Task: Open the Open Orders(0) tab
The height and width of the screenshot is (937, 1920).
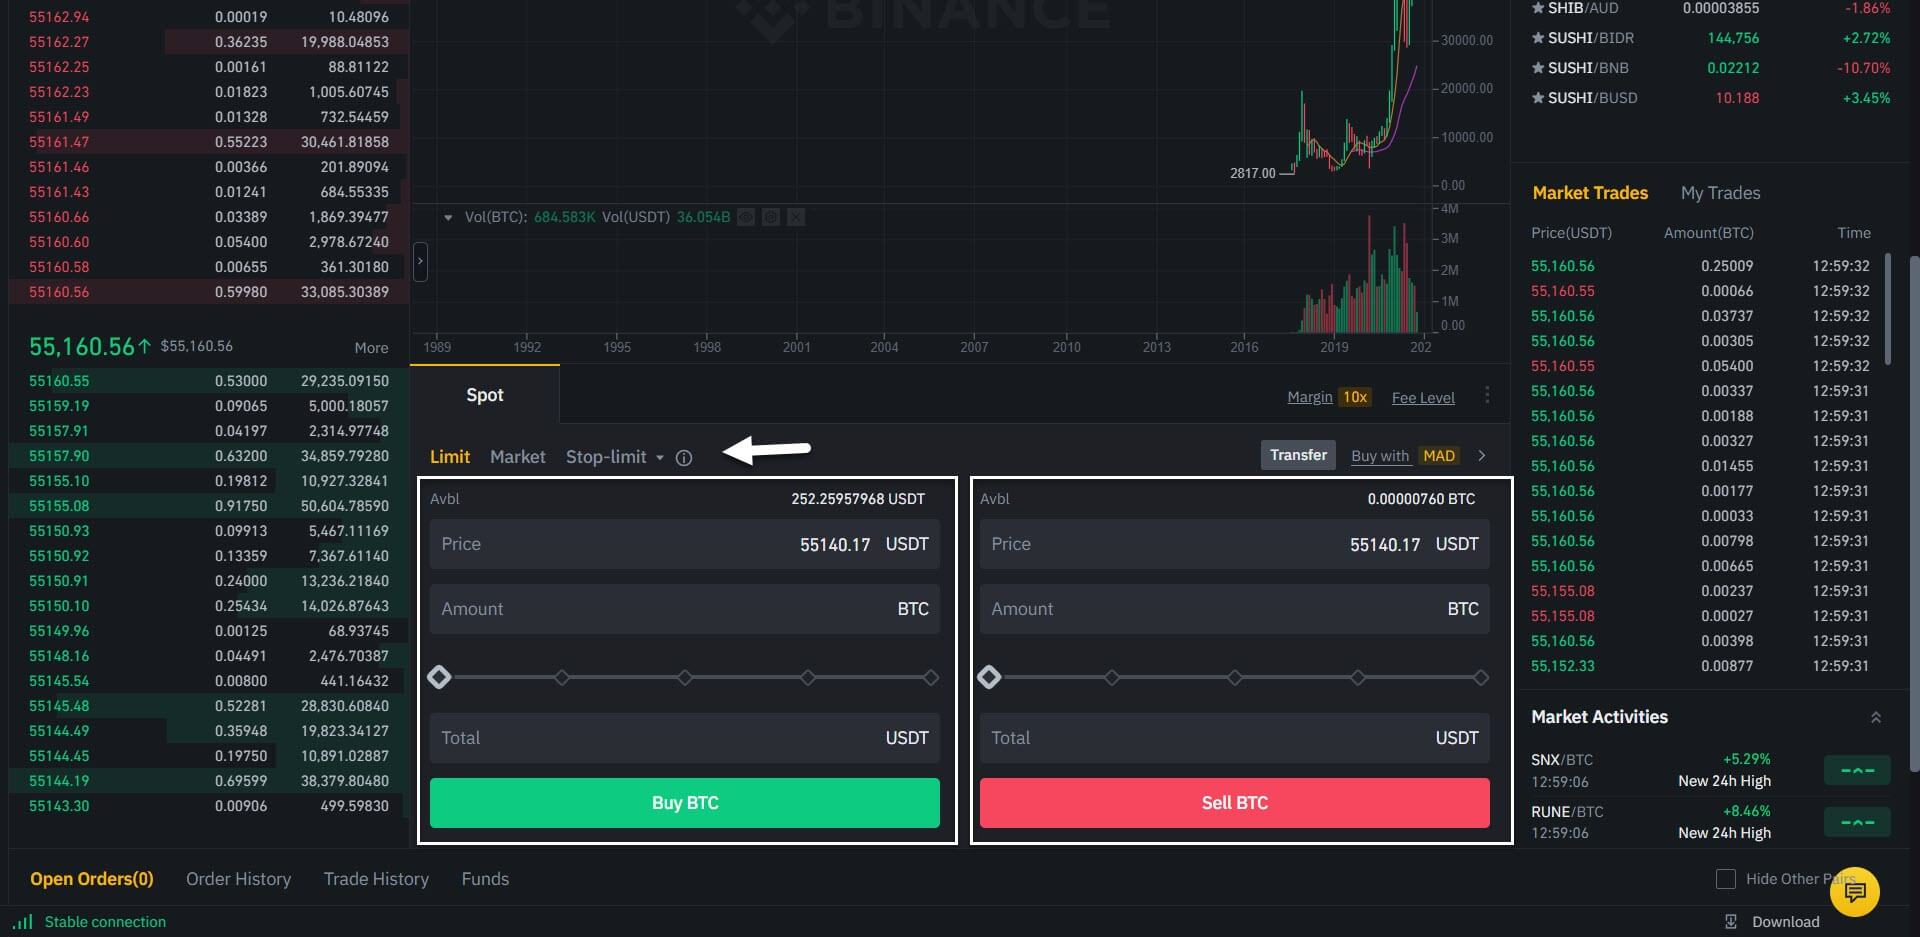Action: (92, 879)
